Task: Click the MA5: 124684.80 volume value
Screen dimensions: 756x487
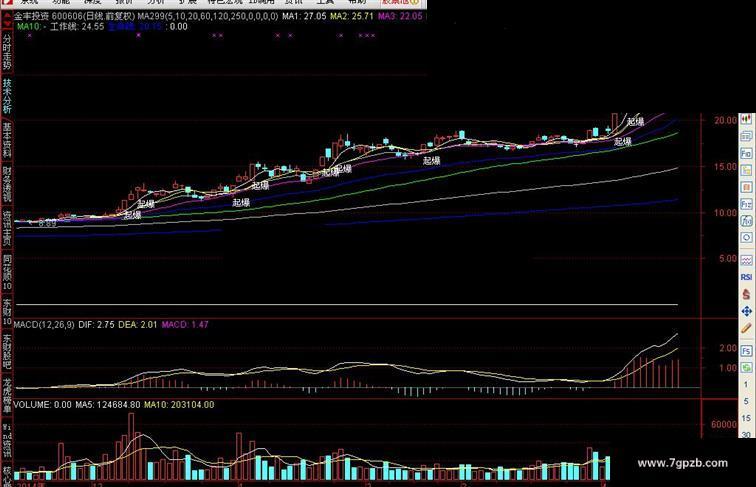Action: coord(108,405)
